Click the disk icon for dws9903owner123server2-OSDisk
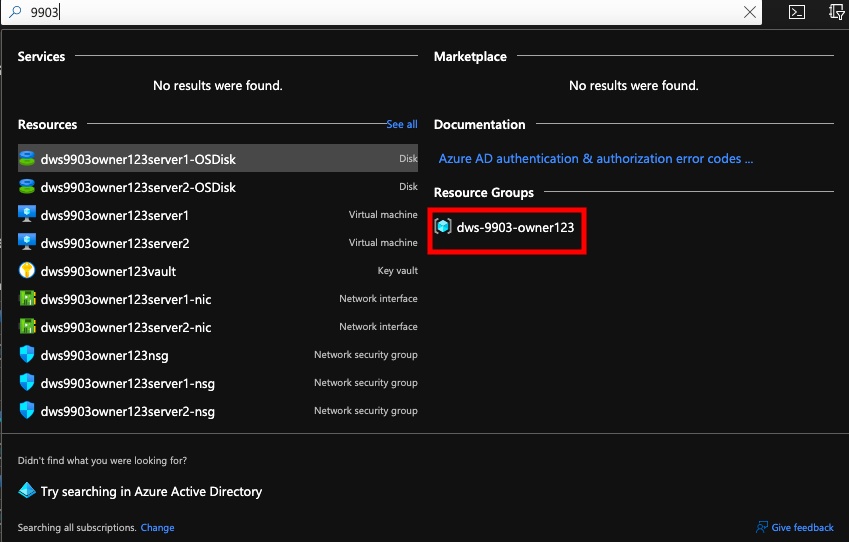This screenshot has height=542, width=849. pyautogui.click(x=27, y=186)
